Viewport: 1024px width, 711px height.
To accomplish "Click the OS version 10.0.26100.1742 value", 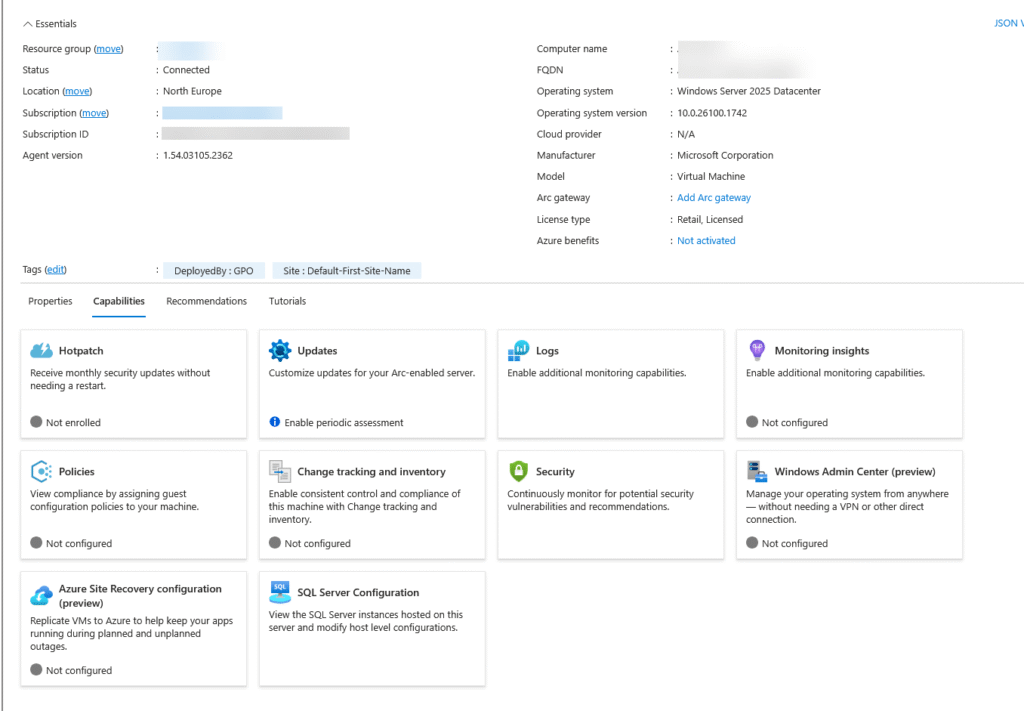I will 712,113.
